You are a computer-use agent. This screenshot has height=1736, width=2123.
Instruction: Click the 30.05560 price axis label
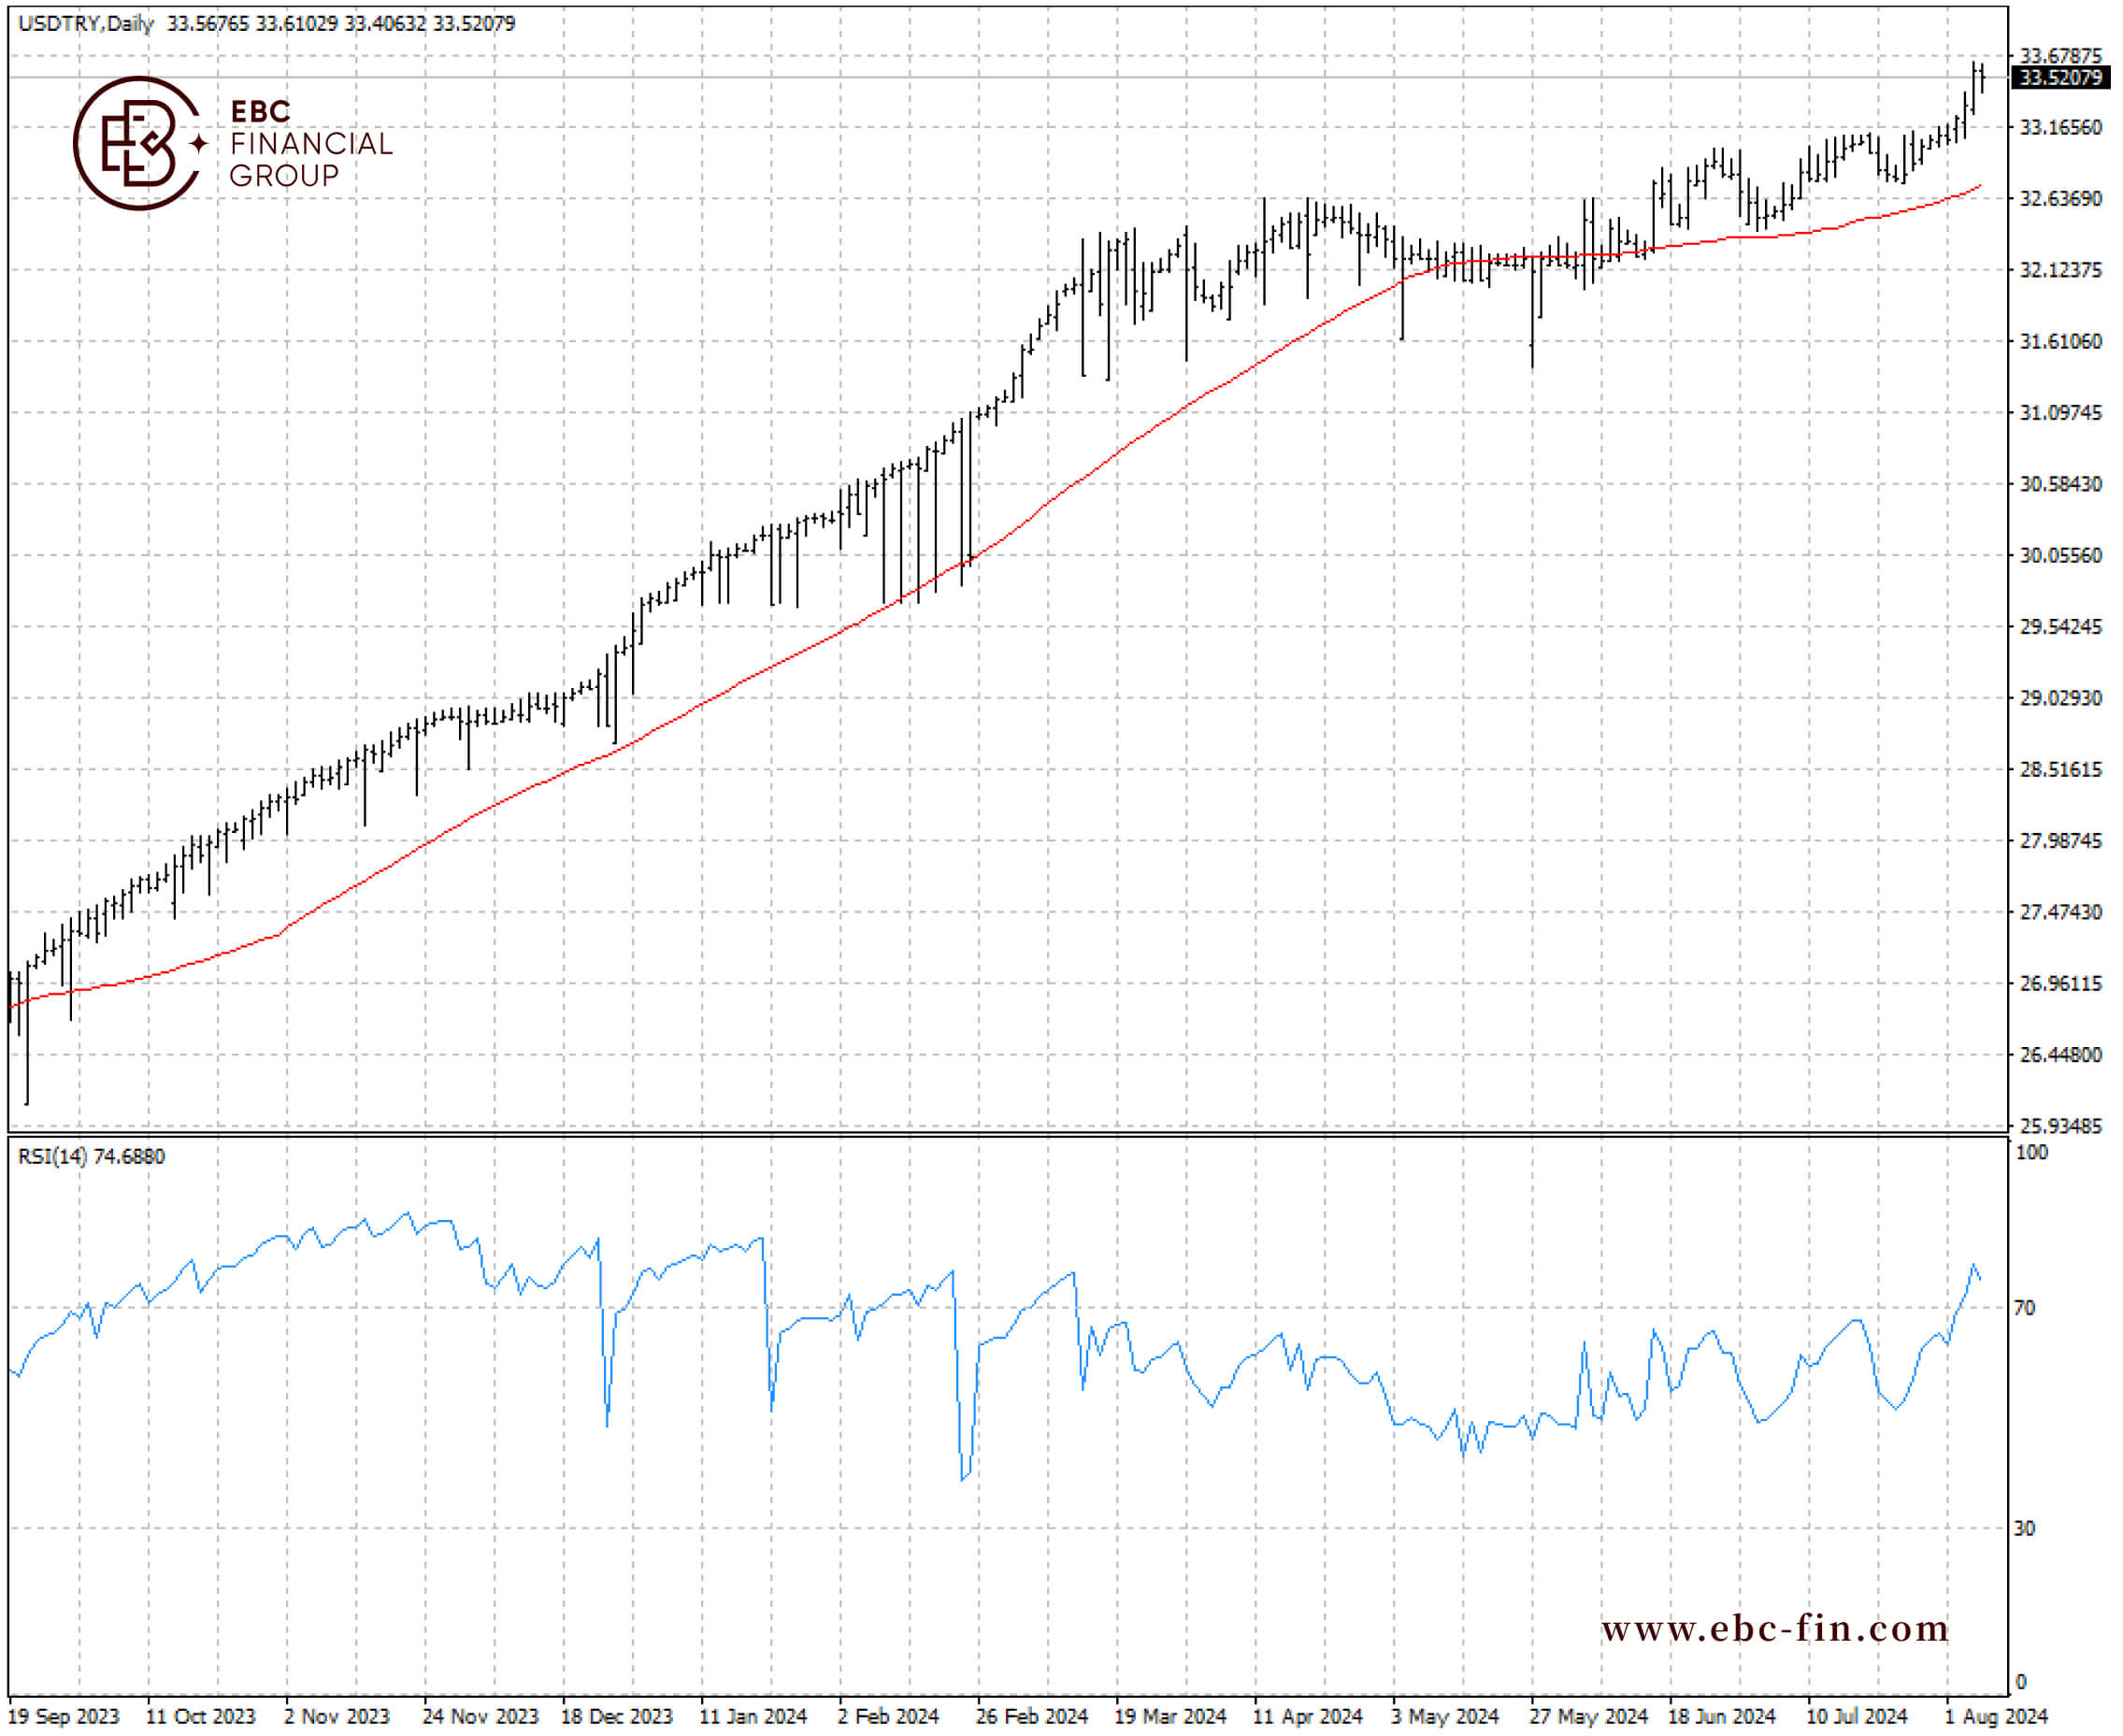pyautogui.click(x=2060, y=555)
